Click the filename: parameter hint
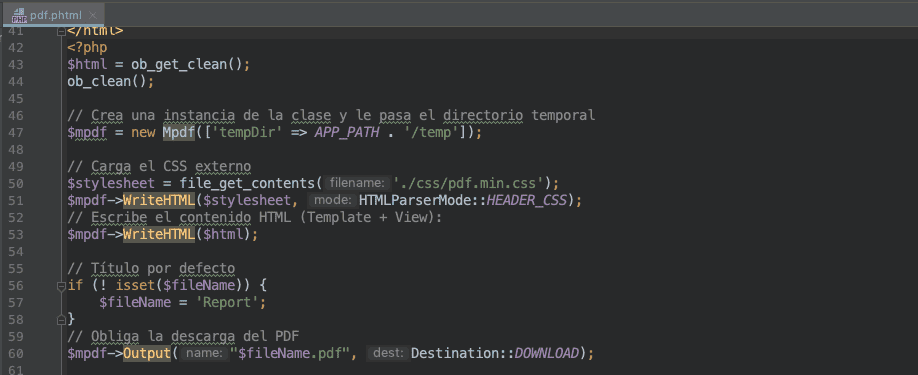This screenshot has height=375, width=918. [358, 184]
